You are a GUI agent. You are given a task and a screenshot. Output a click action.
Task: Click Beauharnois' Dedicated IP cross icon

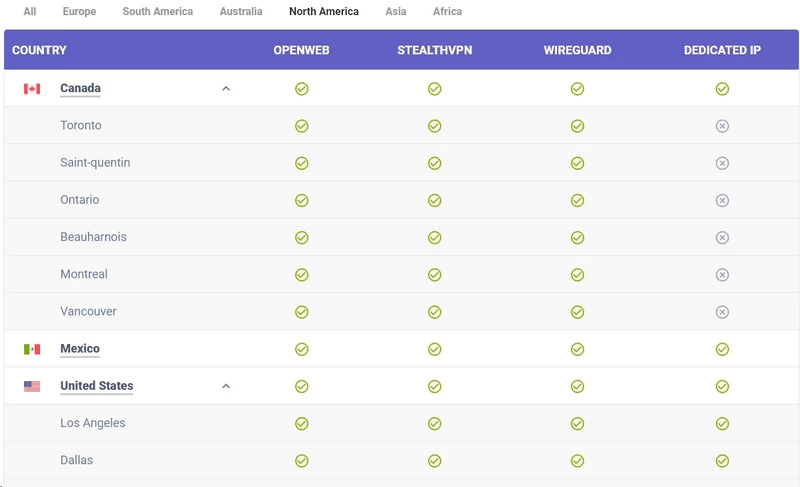(722, 238)
